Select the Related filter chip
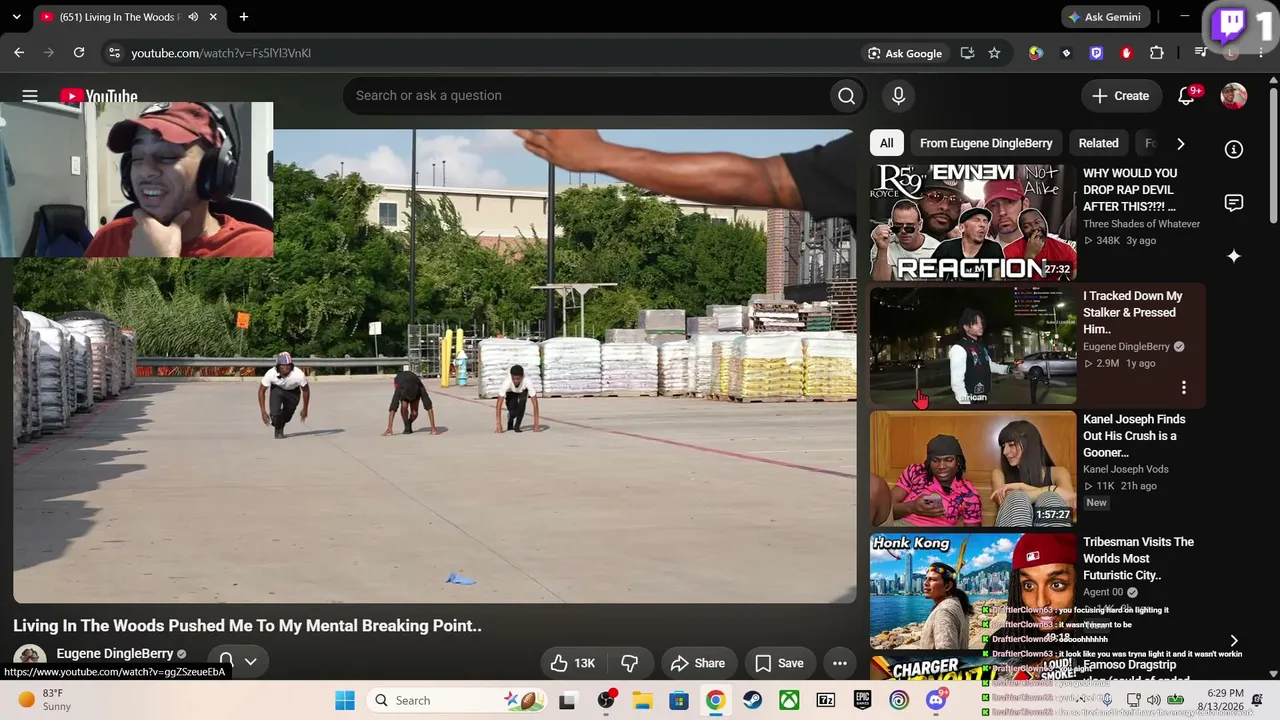This screenshot has height=720, width=1280. click(x=1098, y=143)
